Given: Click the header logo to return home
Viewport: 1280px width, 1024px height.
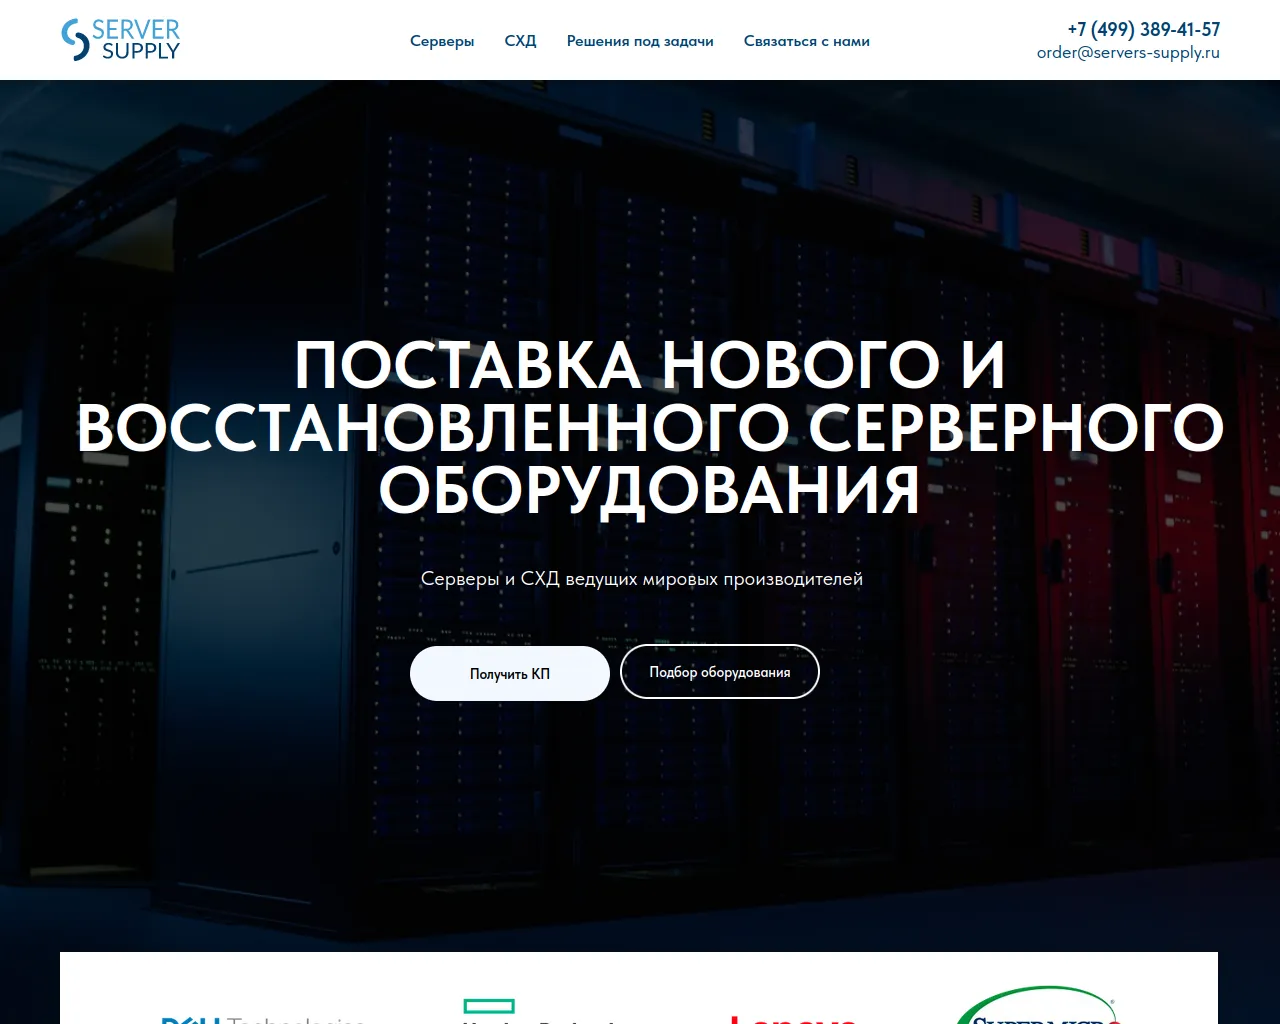Looking at the screenshot, I should pos(120,39).
